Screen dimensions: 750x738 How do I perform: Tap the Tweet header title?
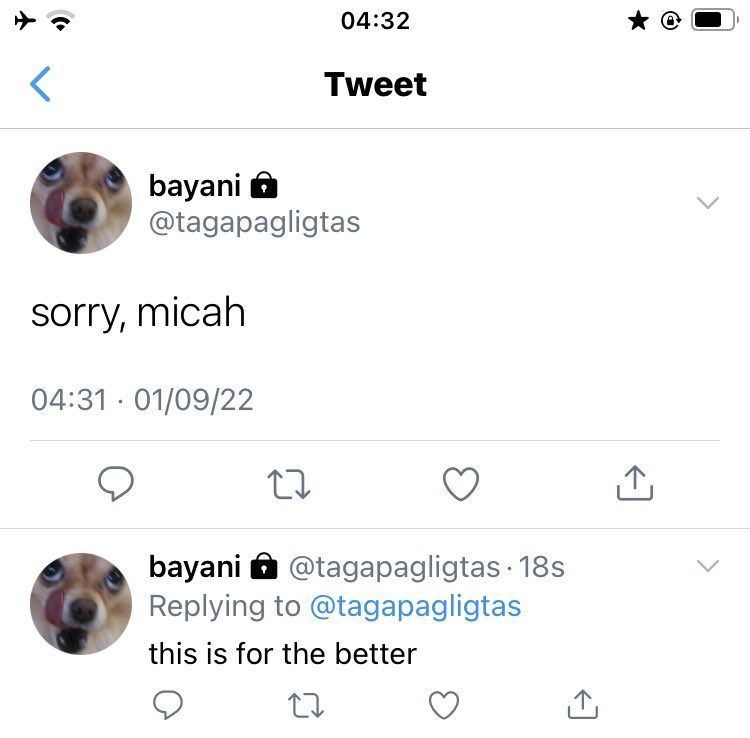(x=375, y=85)
